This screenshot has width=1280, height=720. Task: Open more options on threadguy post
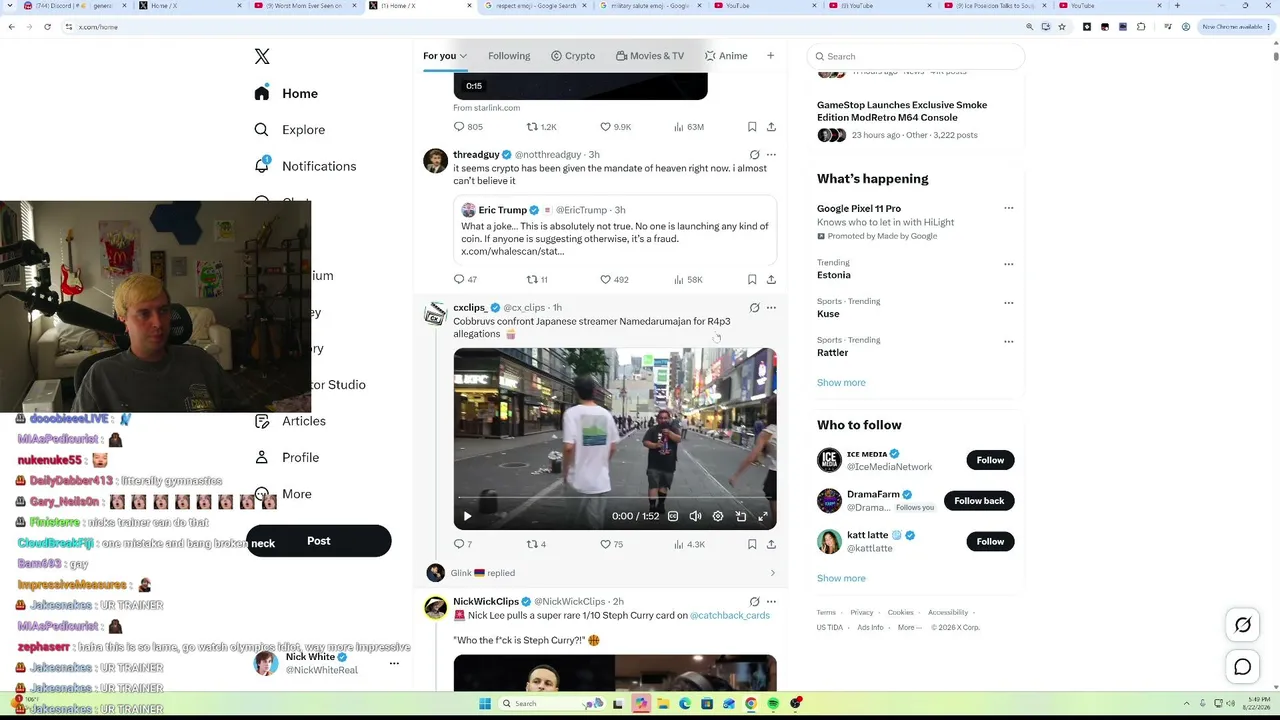pos(771,155)
